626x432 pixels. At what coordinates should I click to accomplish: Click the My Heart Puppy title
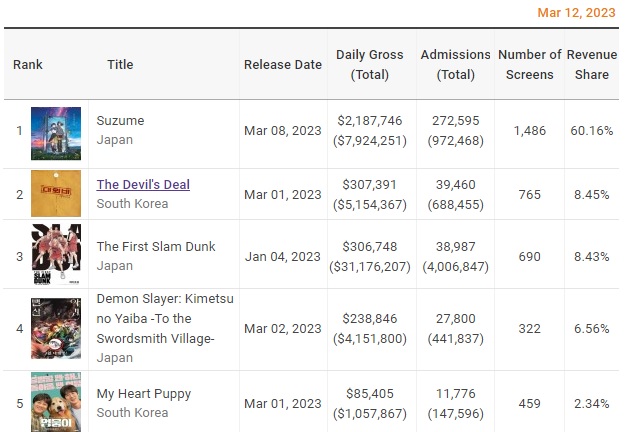[144, 394]
